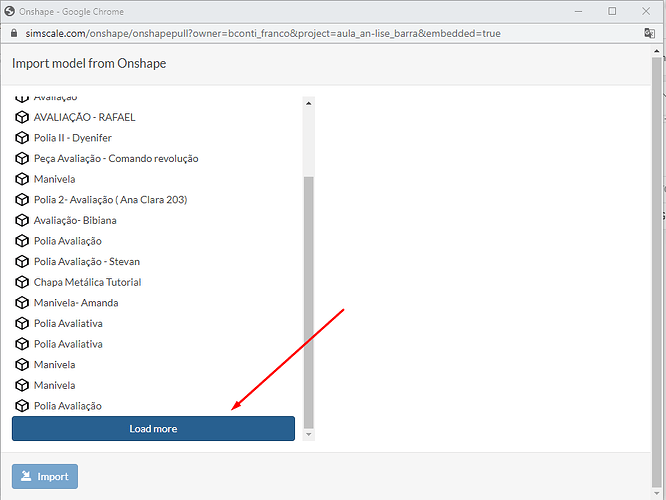Click the translate page icon in address bar
This screenshot has width=666, height=500.
[x=649, y=33]
